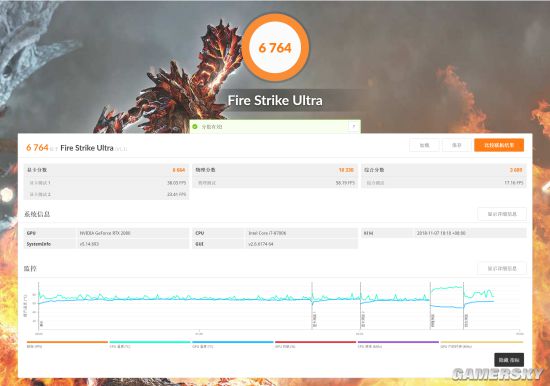This screenshot has height=386, width=550.
Task: Toggle the red GPU load legend line
Action: coord(315,342)
